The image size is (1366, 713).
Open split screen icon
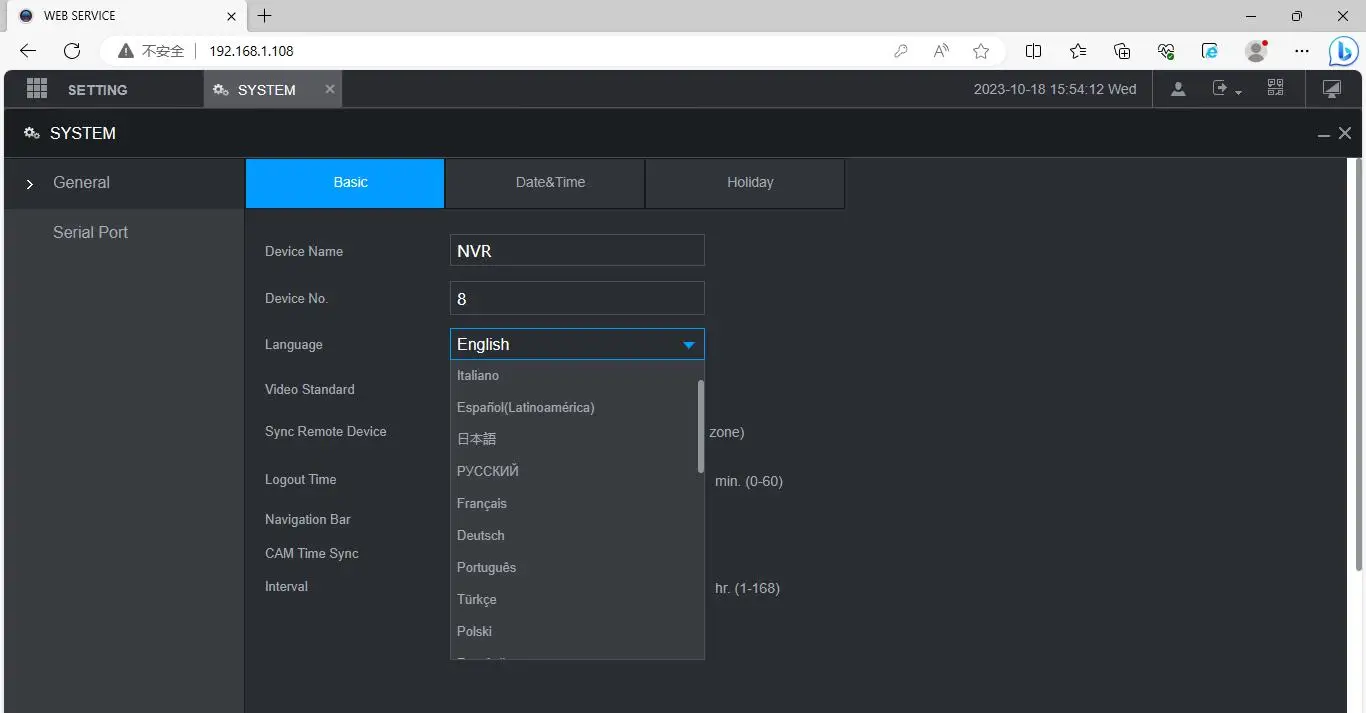pyautogui.click(x=1034, y=51)
